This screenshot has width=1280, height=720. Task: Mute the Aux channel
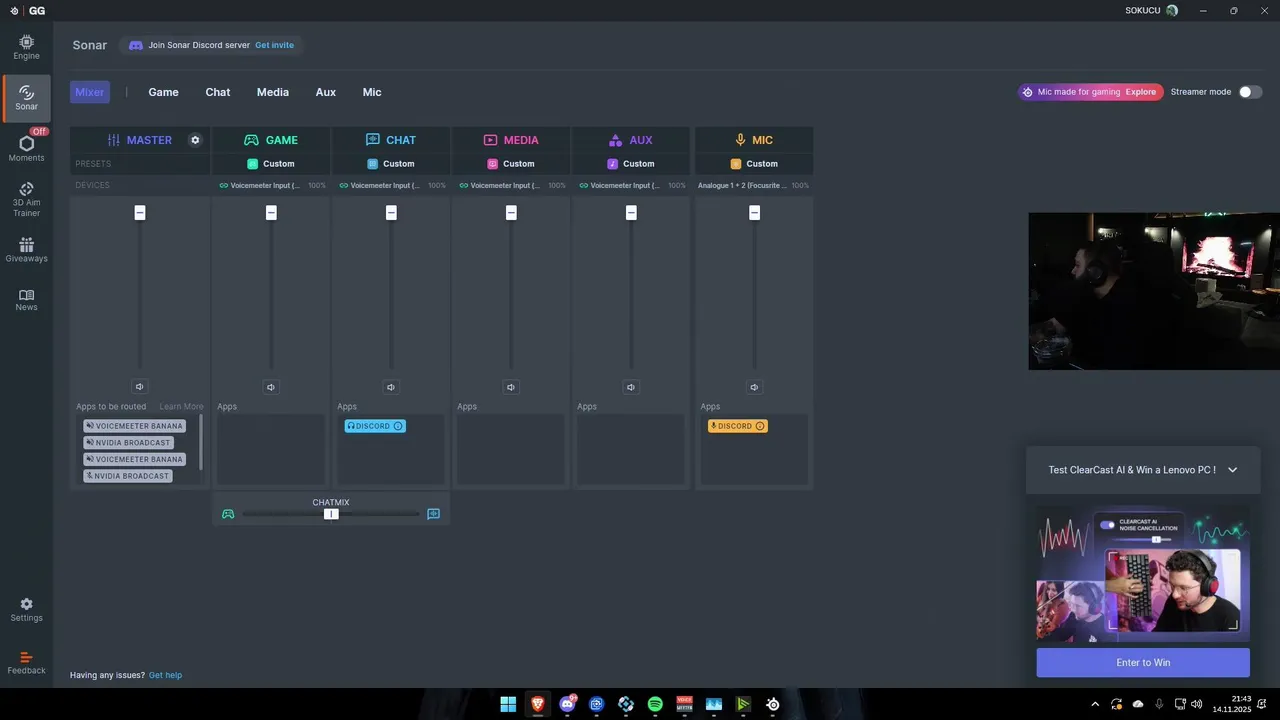pos(631,387)
